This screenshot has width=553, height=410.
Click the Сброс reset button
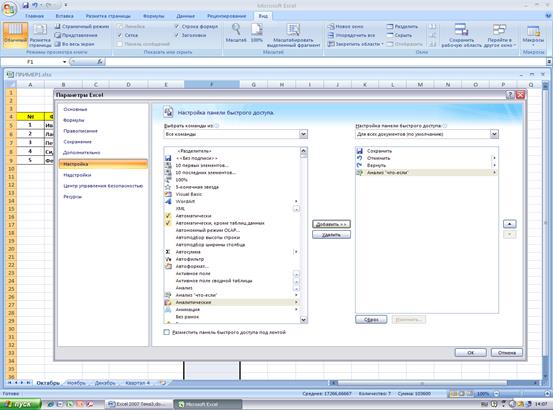(371, 319)
